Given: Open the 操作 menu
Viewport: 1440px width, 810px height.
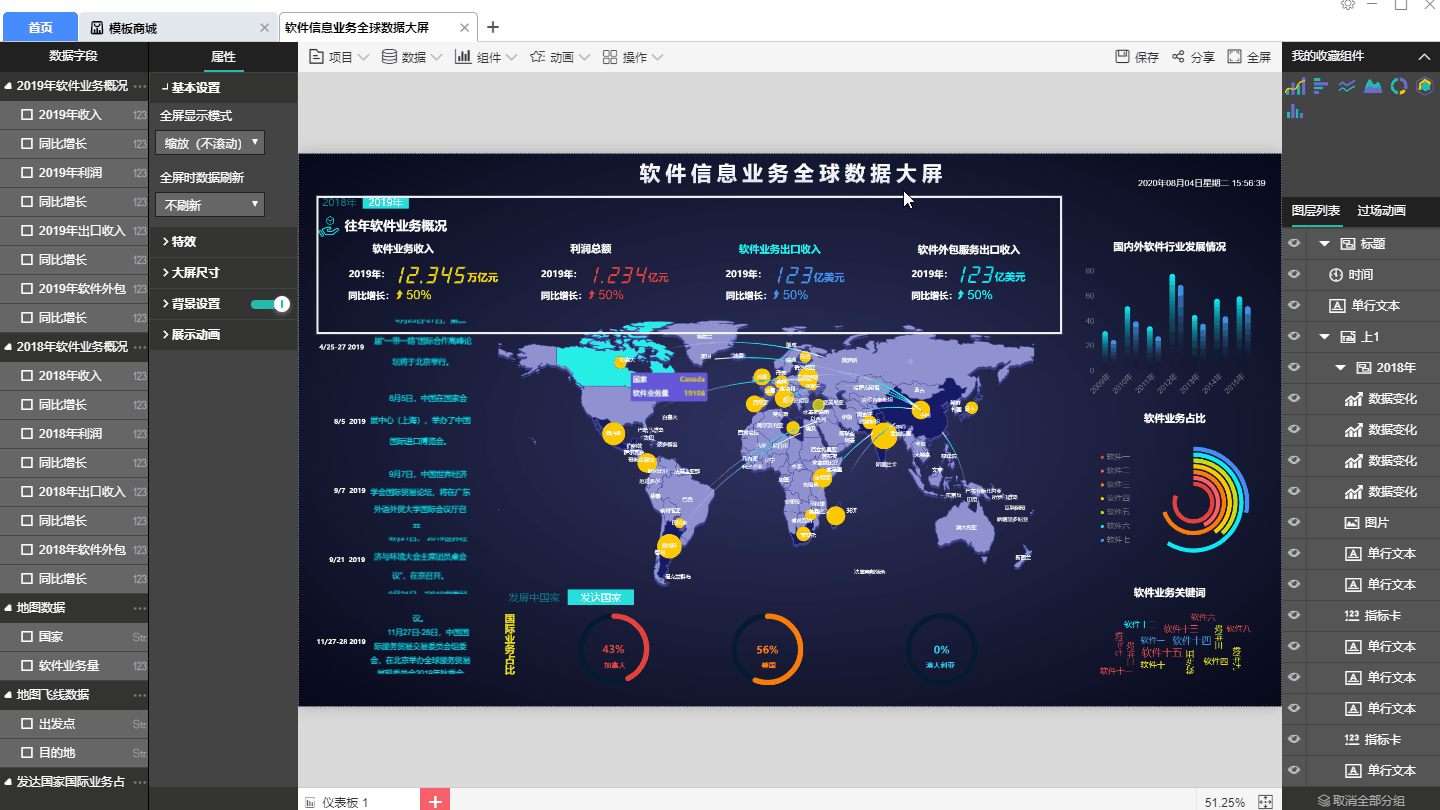Looking at the screenshot, I should click(633, 57).
